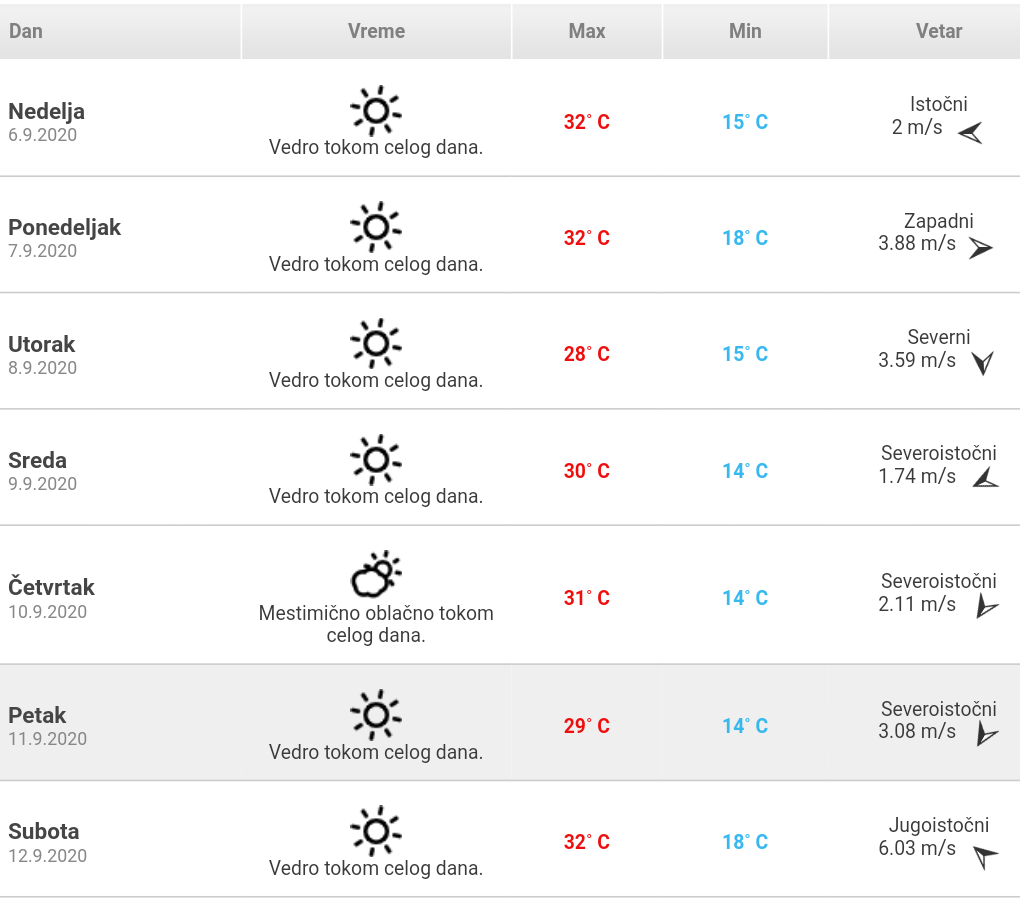Click the Mestimično oblačno description text

pyautogui.click(x=376, y=624)
